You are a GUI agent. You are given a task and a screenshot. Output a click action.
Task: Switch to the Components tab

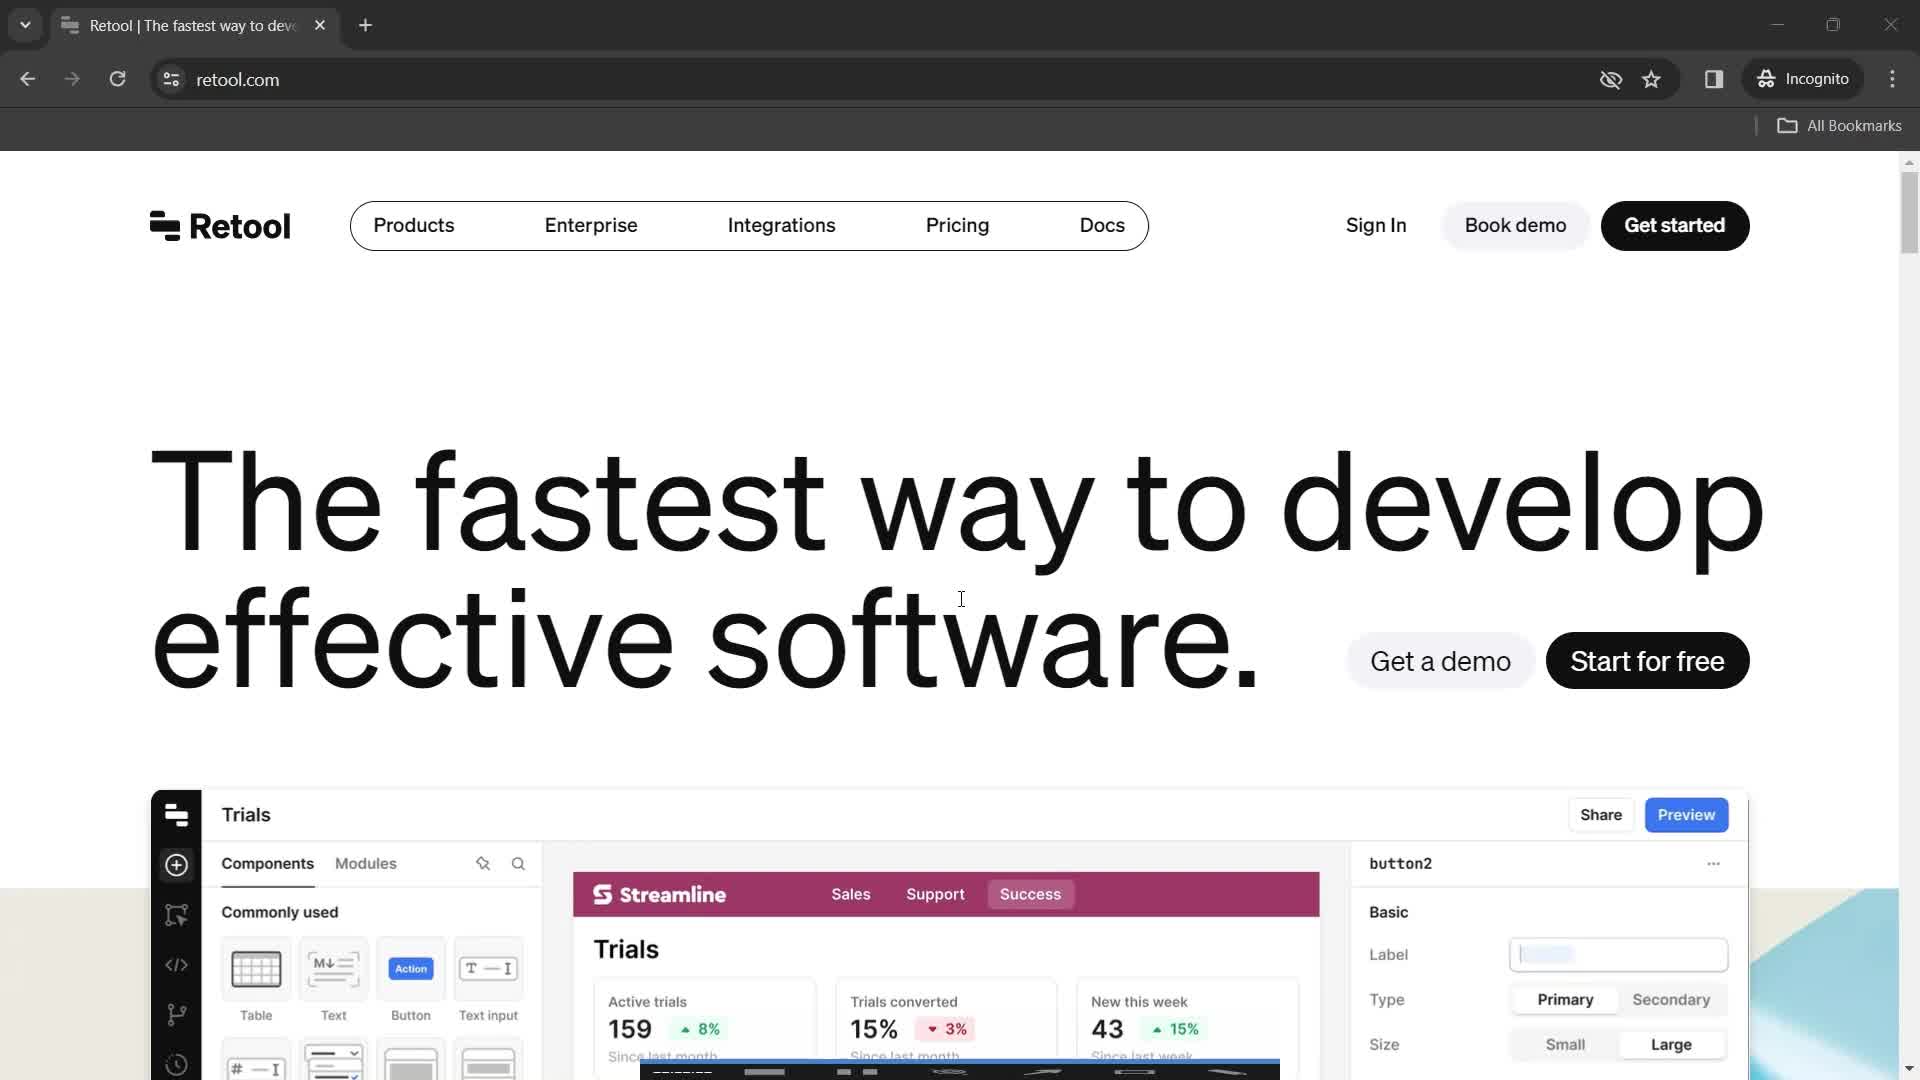(x=266, y=864)
